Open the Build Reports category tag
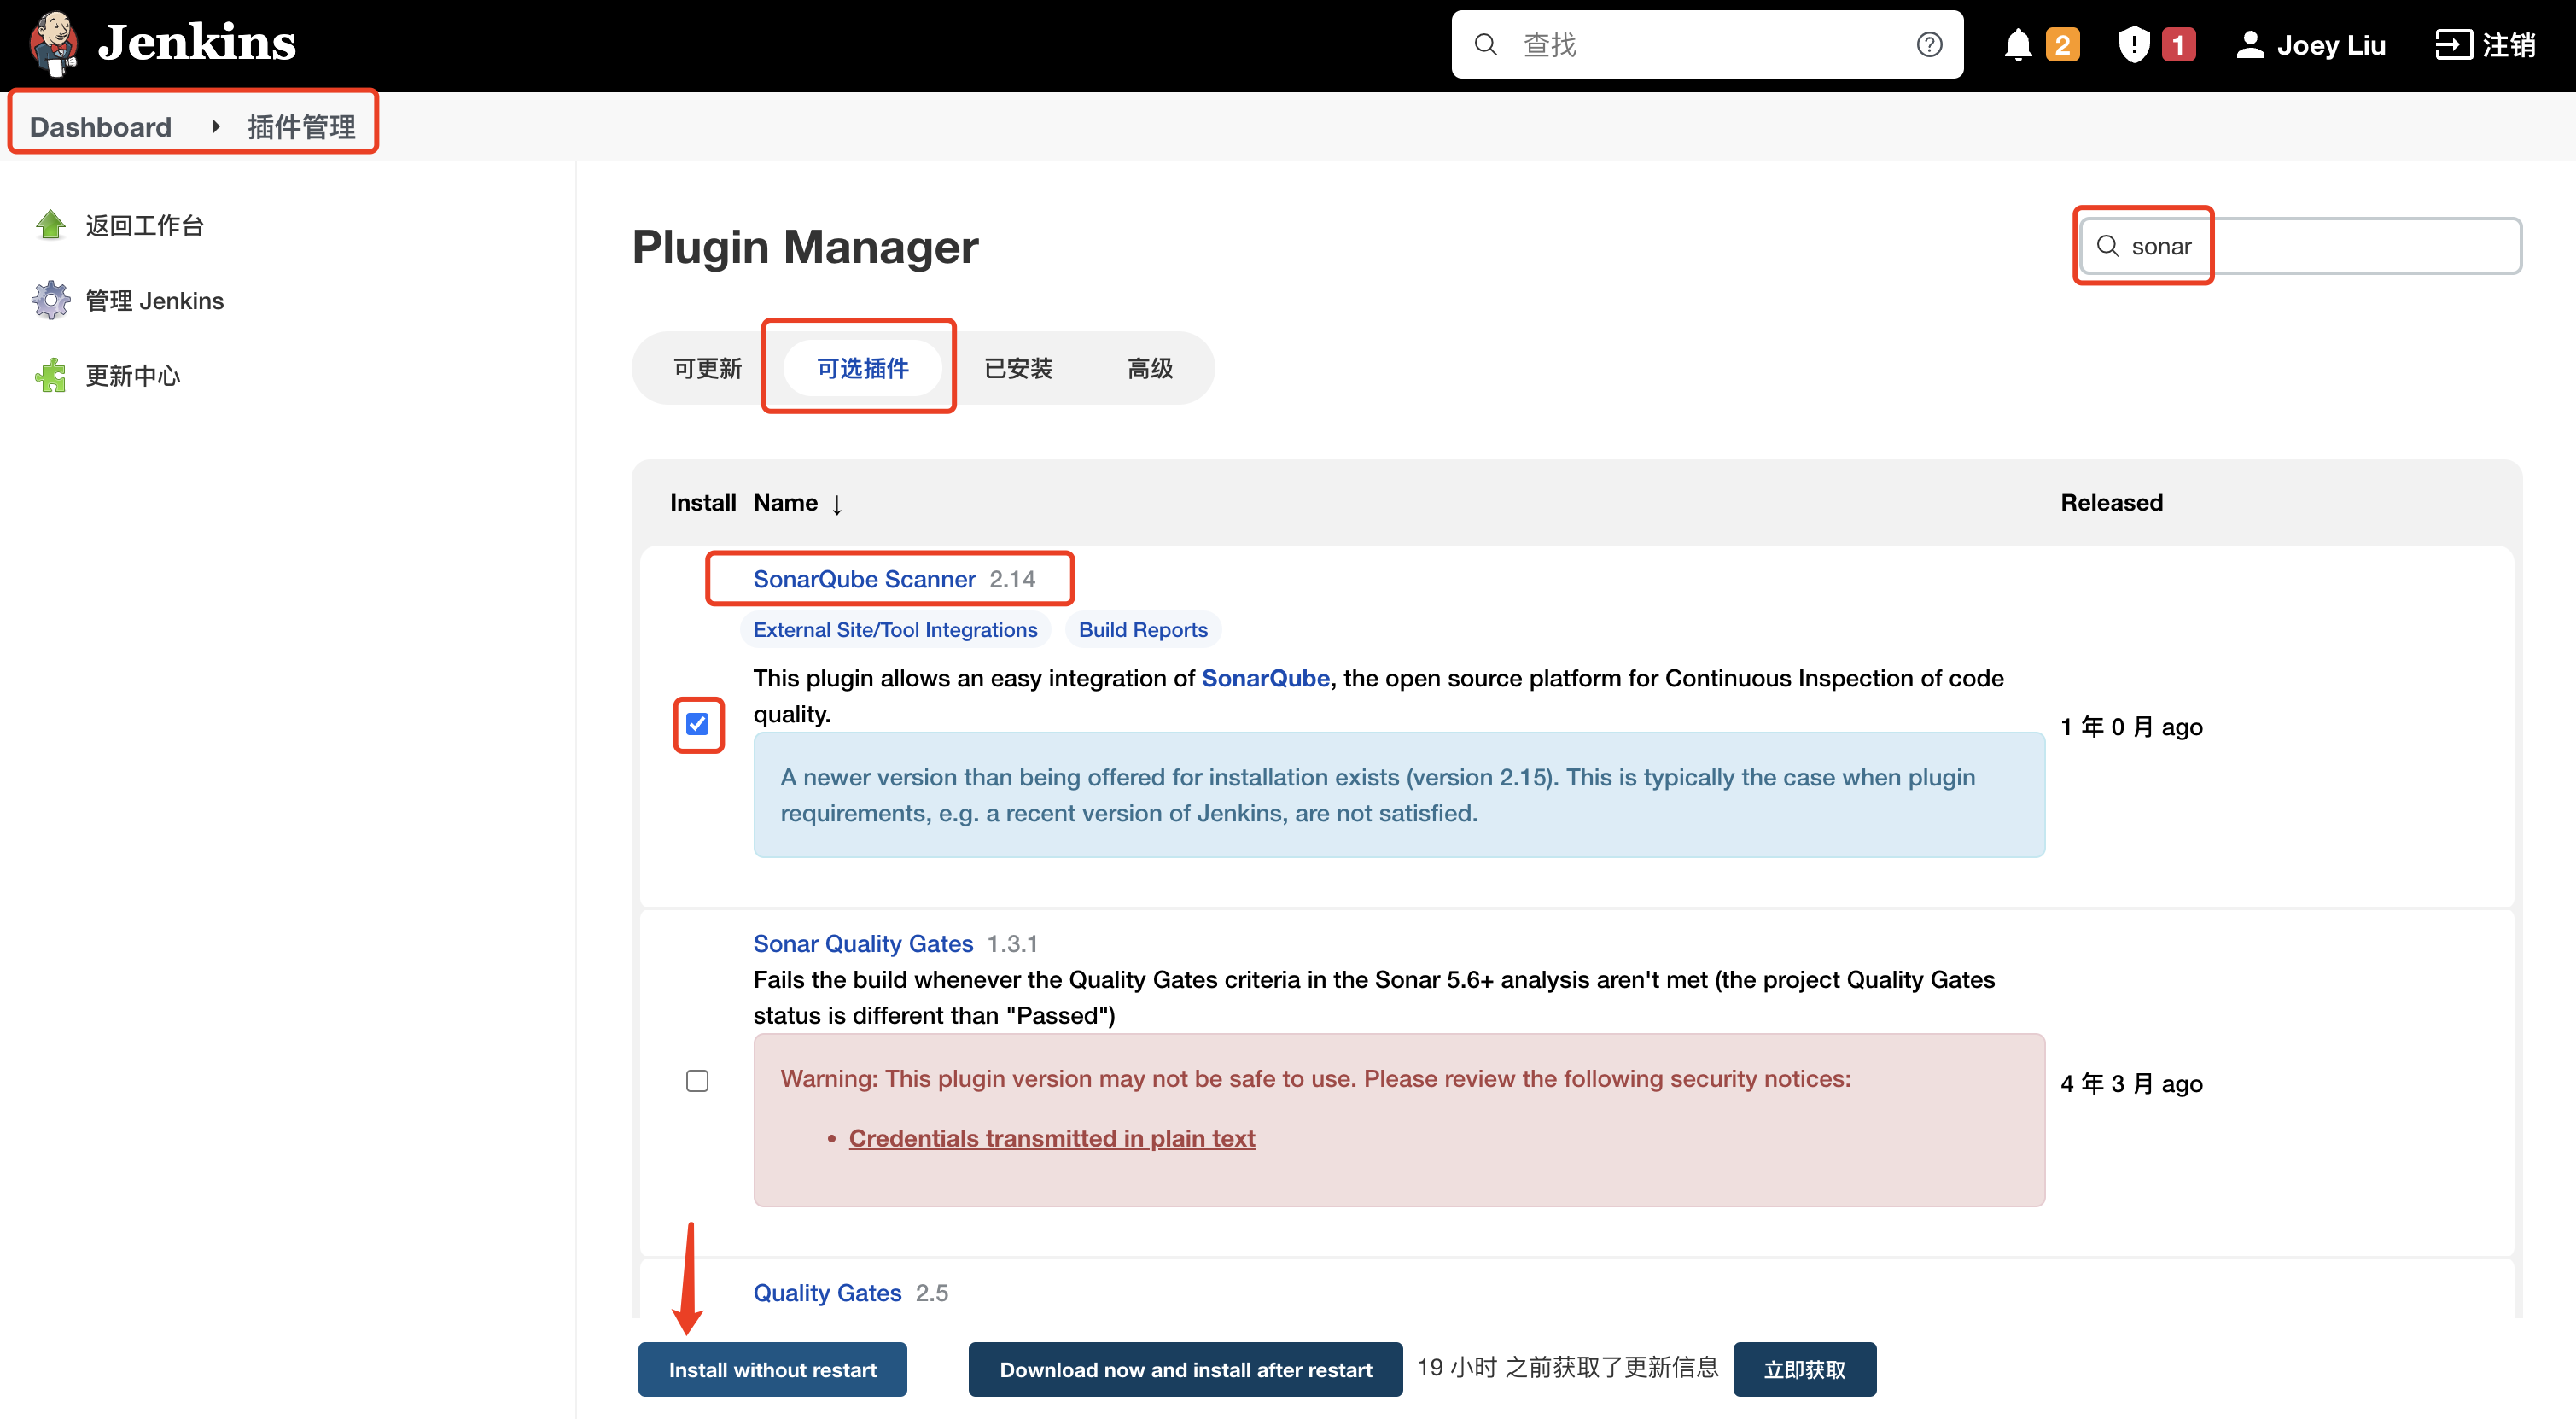This screenshot has height=1419, width=2576. tap(1142, 630)
